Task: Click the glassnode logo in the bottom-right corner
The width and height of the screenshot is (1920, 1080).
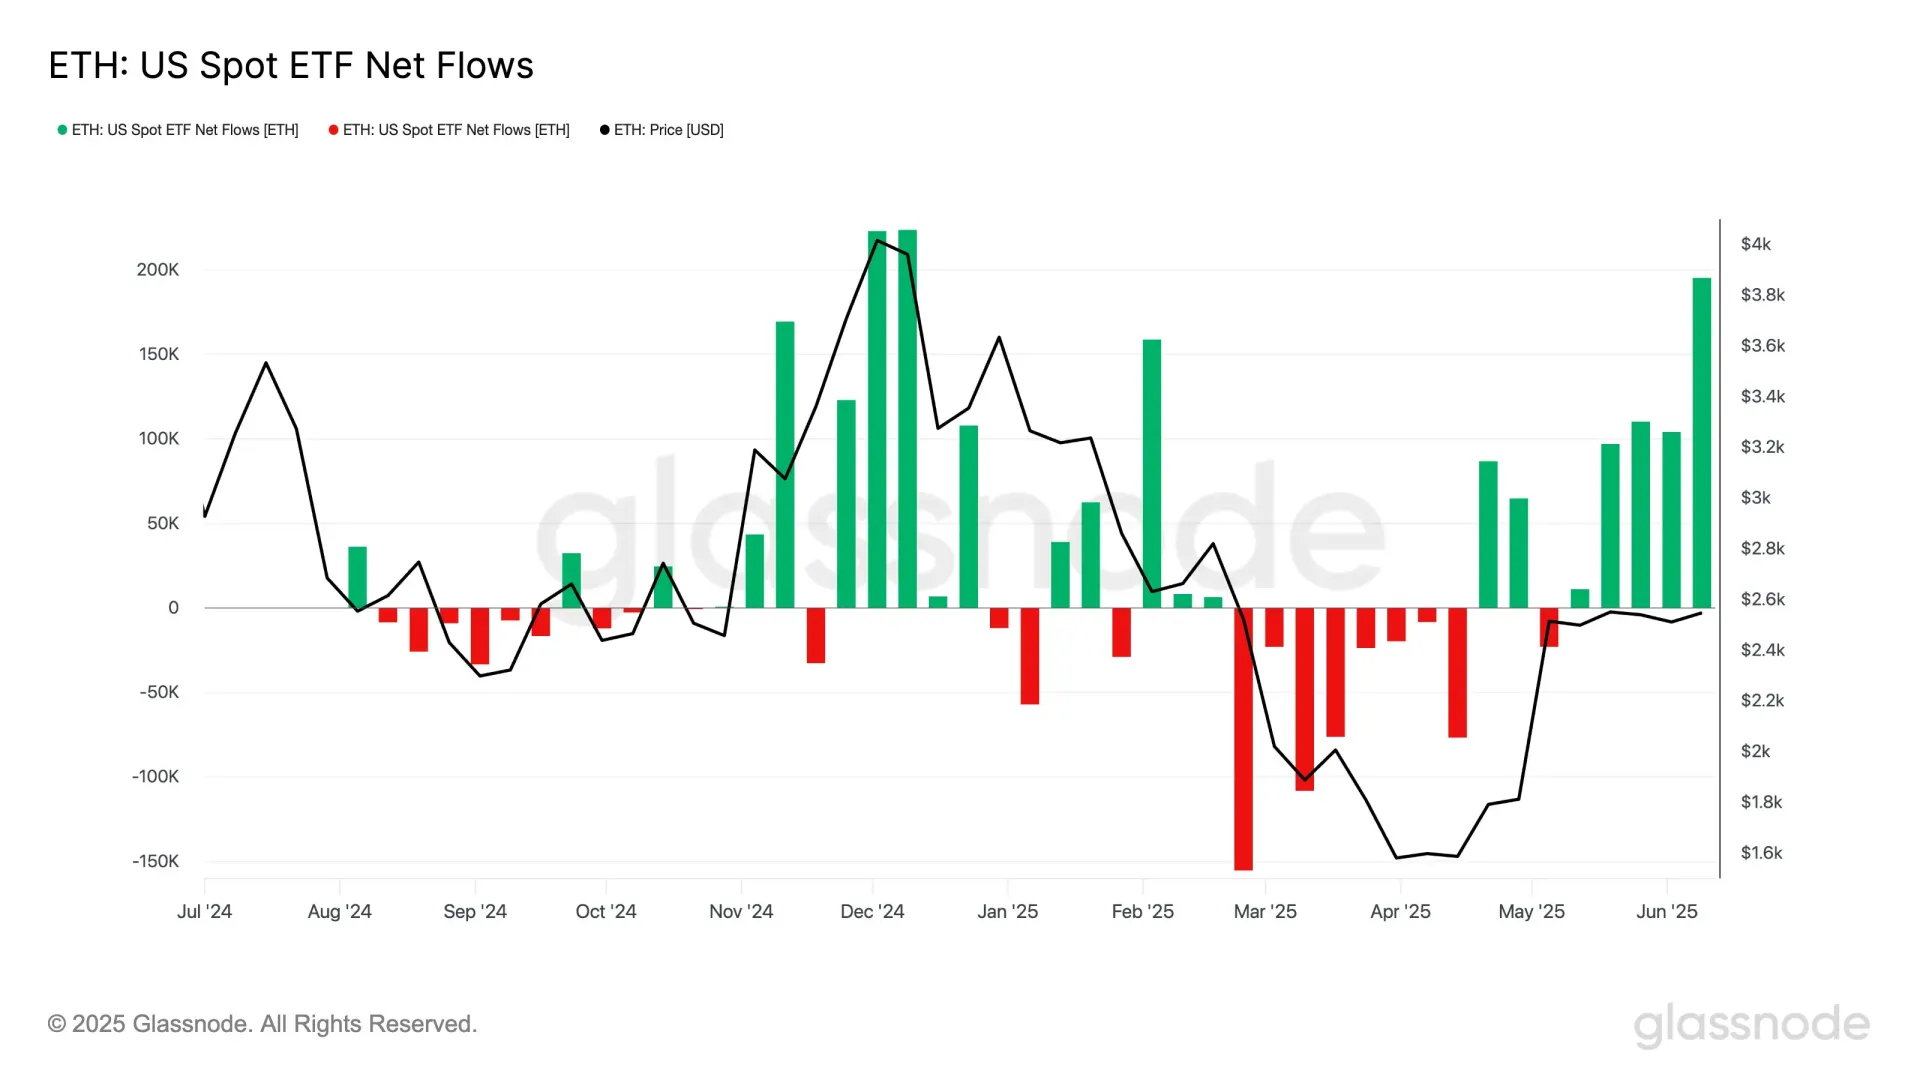Action: [1751, 1025]
